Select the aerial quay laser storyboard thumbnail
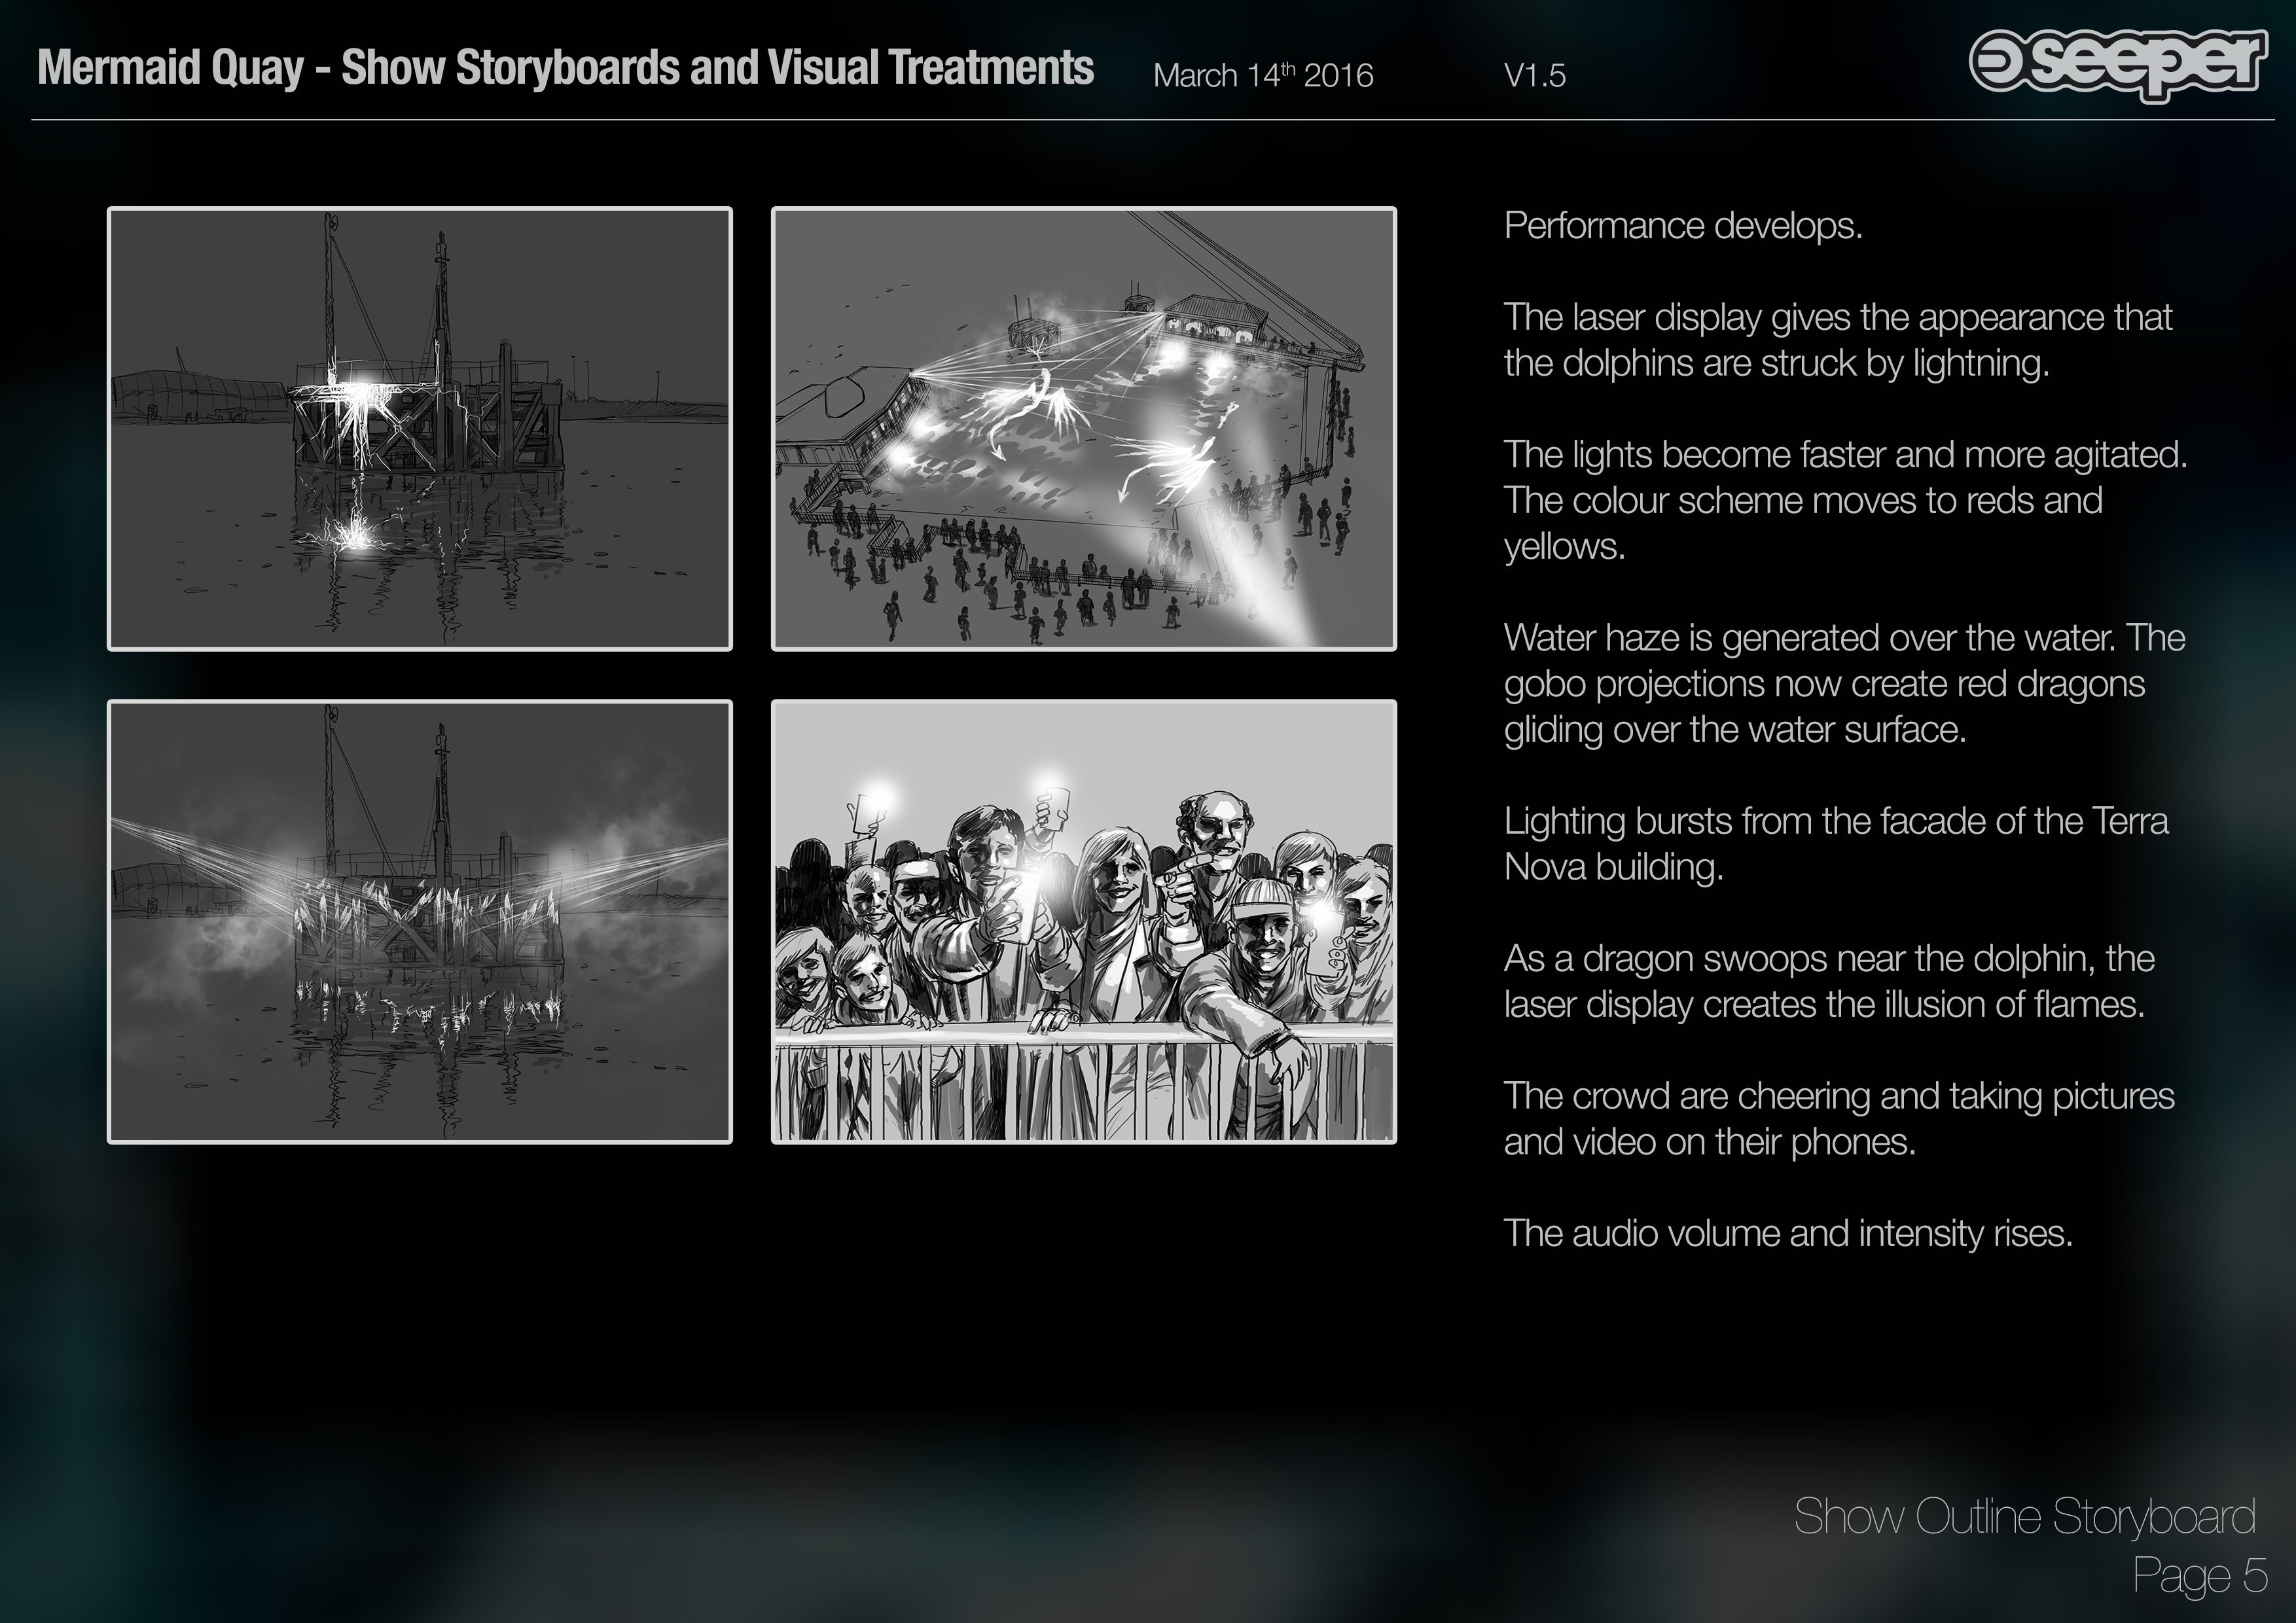The height and width of the screenshot is (1623, 2296). click(x=1083, y=429)
